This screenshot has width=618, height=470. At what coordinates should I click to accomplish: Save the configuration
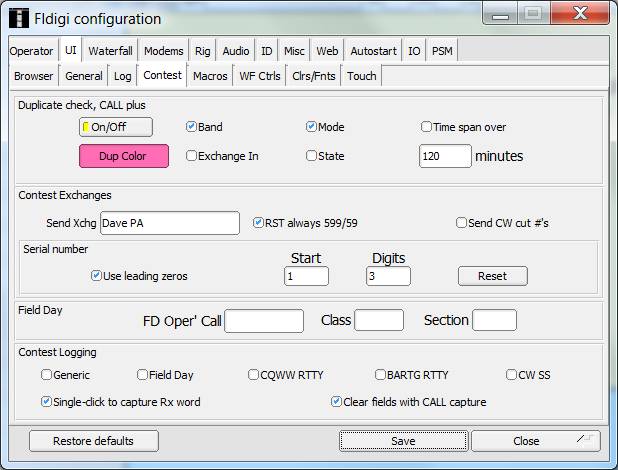(404, 441)
